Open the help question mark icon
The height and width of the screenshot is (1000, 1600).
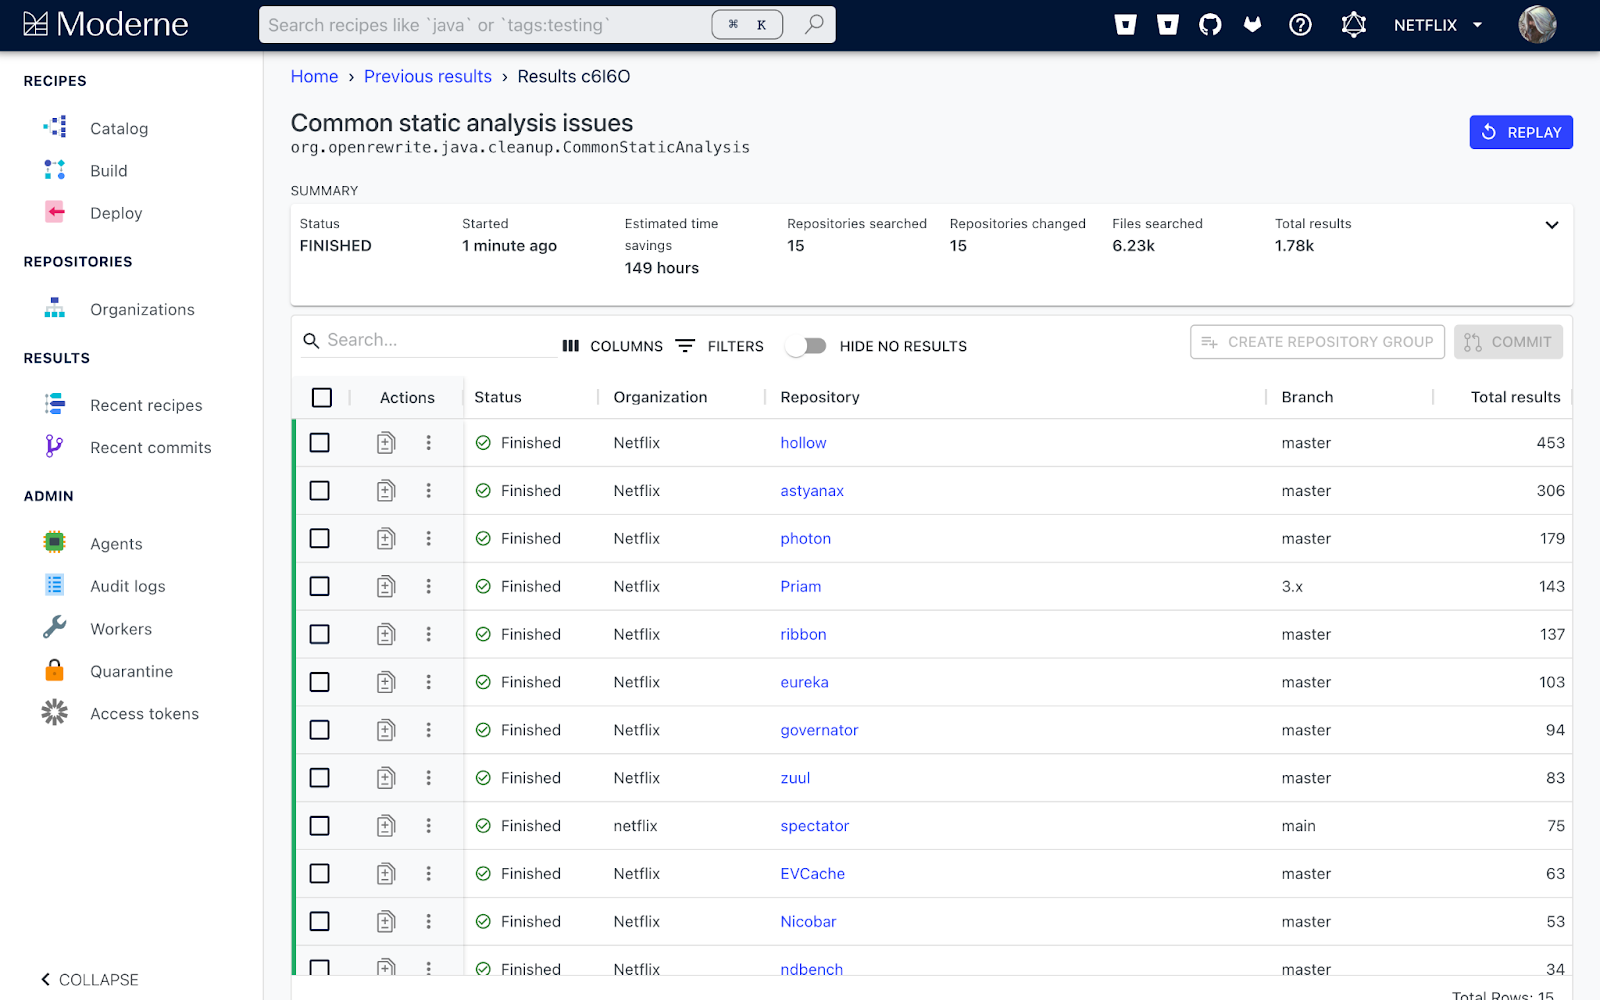[1300, 25]
